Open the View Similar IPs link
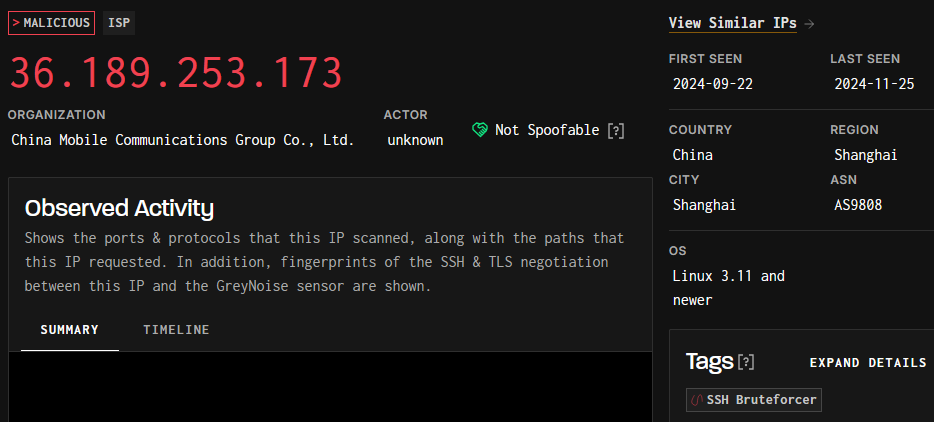 tap(732, 23)
